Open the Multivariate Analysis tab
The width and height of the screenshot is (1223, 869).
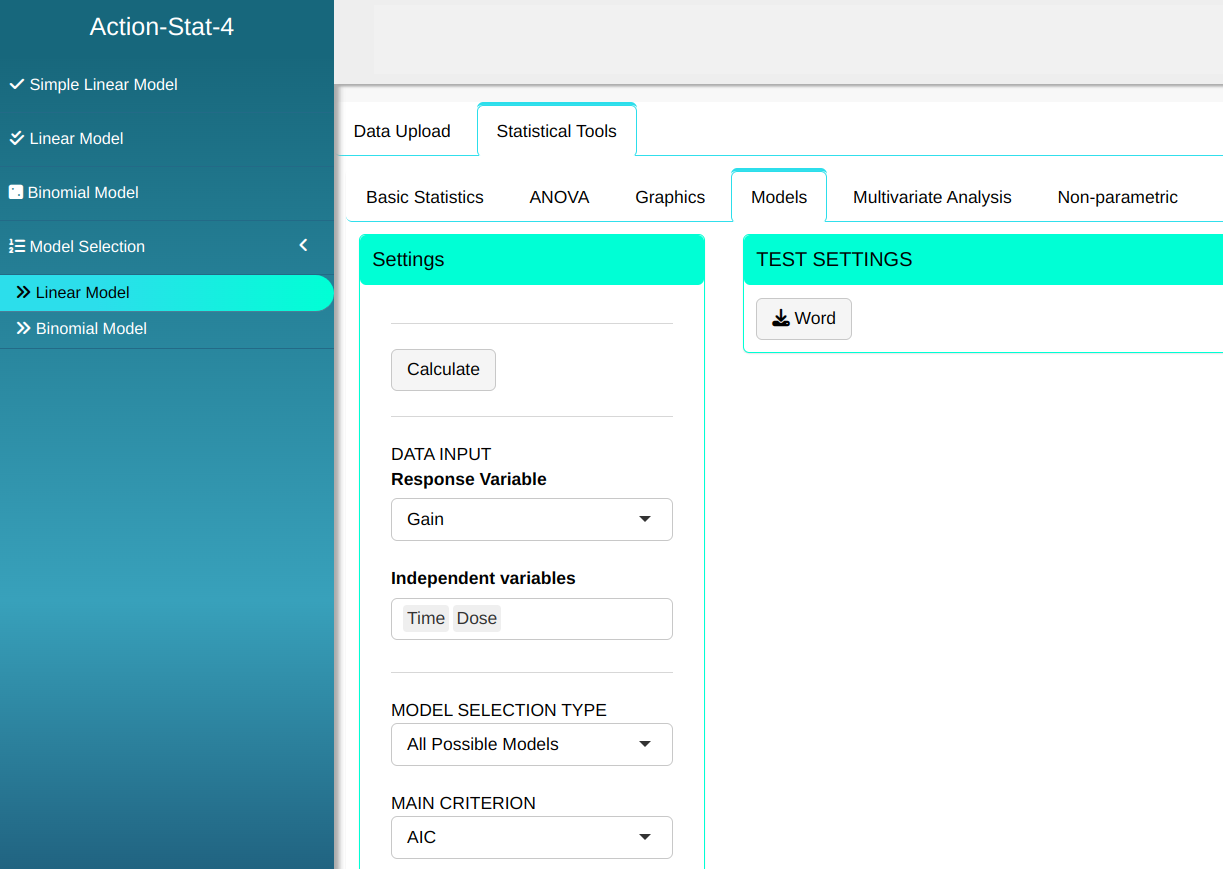click(x=932, y=197)
